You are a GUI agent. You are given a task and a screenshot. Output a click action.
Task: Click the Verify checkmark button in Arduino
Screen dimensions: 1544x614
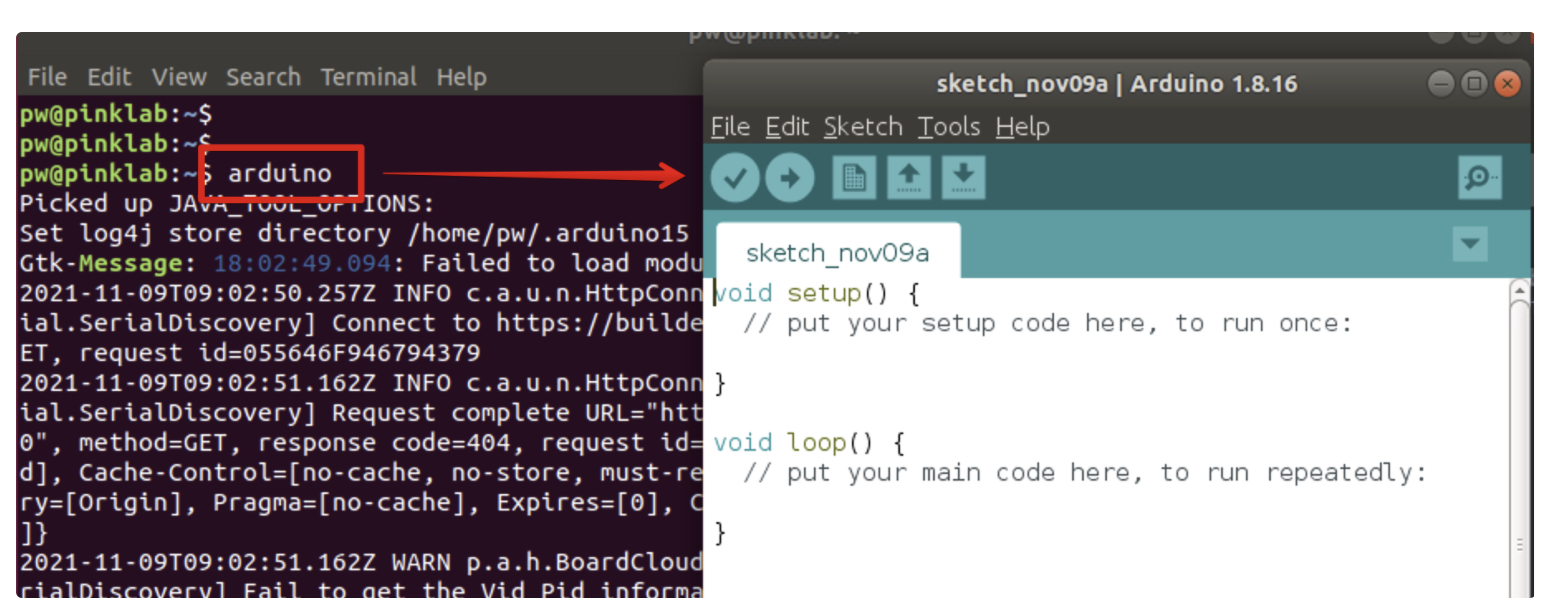coord(735,179)
